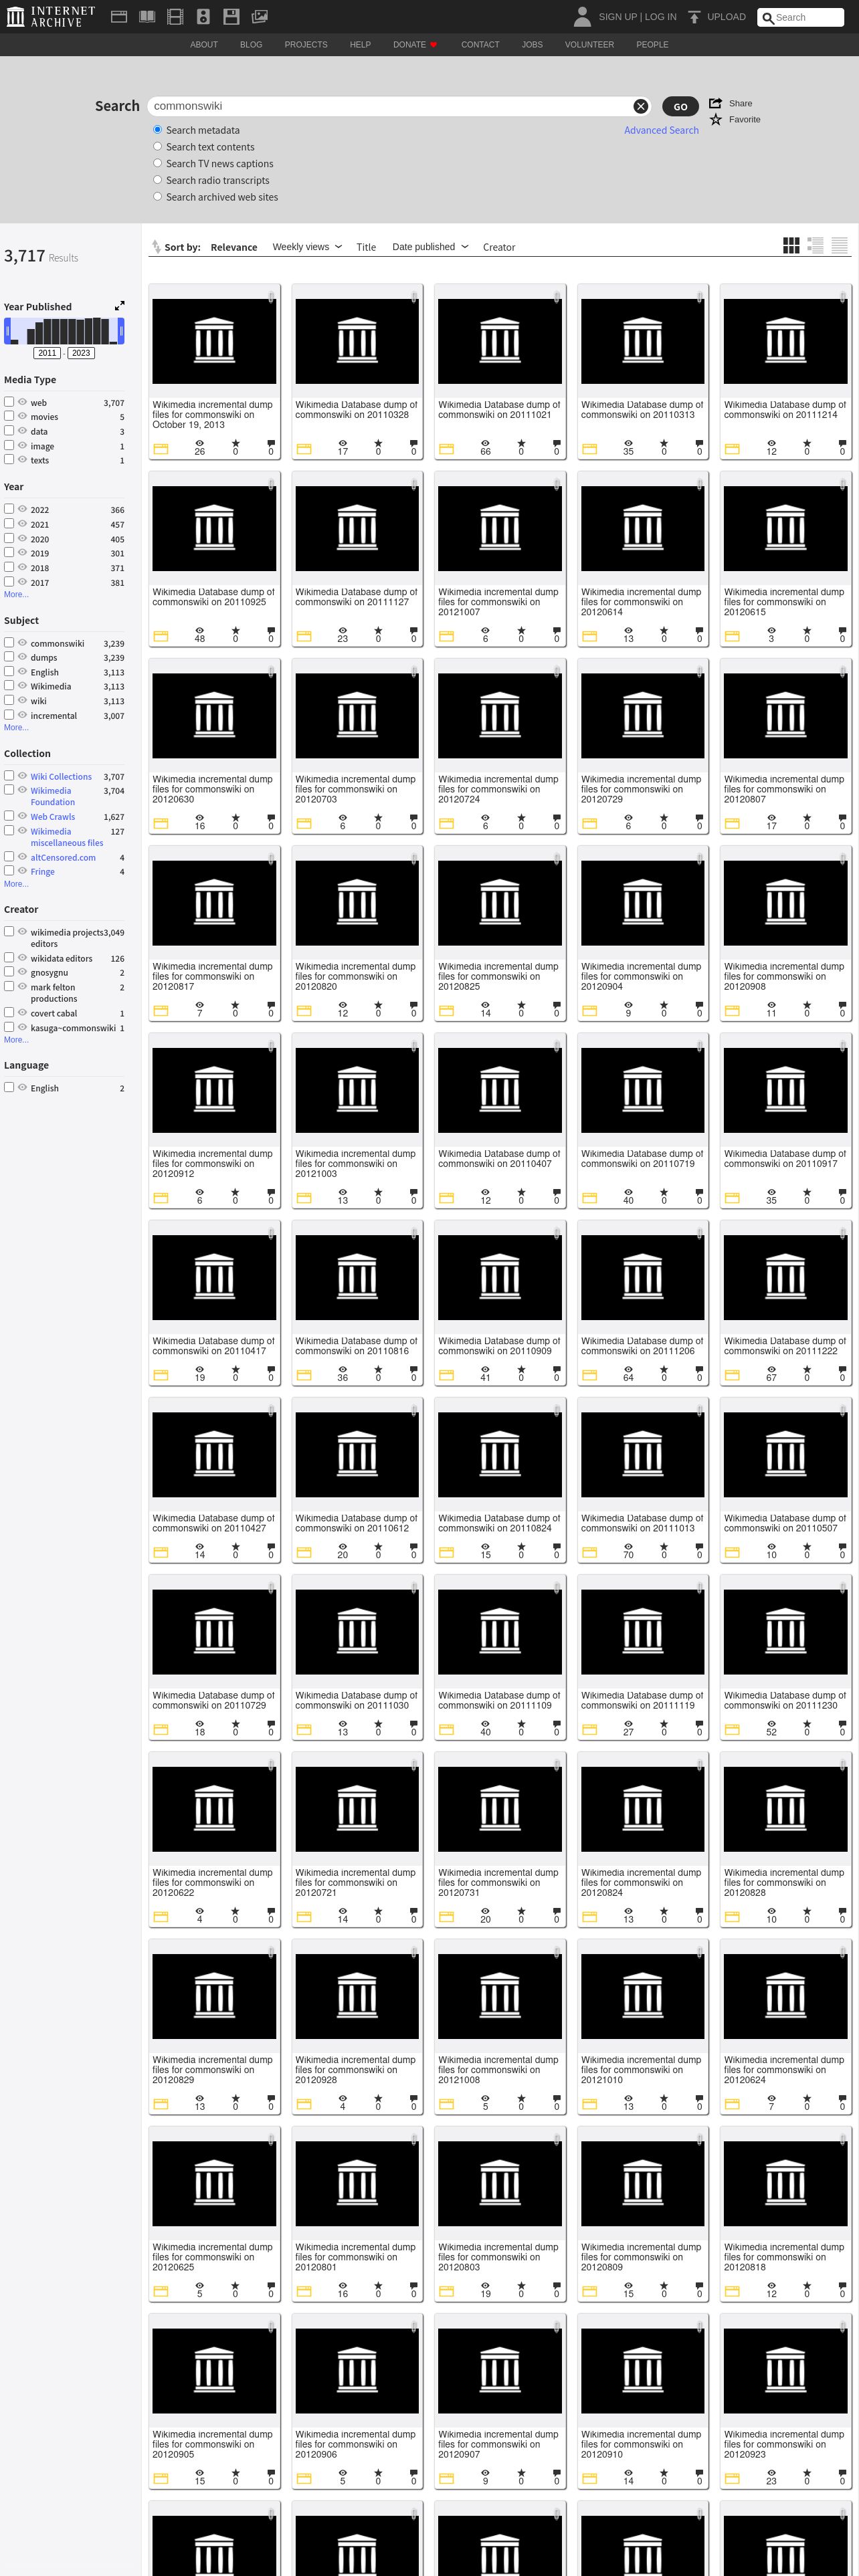Check the movies media type checkbox
This screenshot has width=859, height=2576.
coord(9,416)
